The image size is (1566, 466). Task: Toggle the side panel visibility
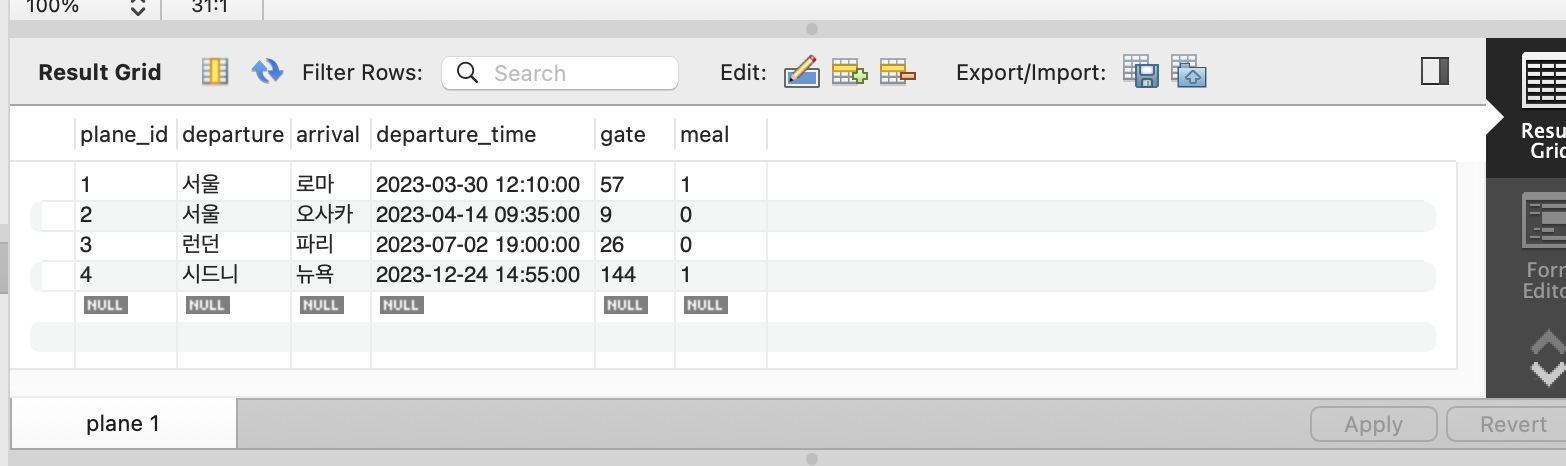pos(1435,71)
